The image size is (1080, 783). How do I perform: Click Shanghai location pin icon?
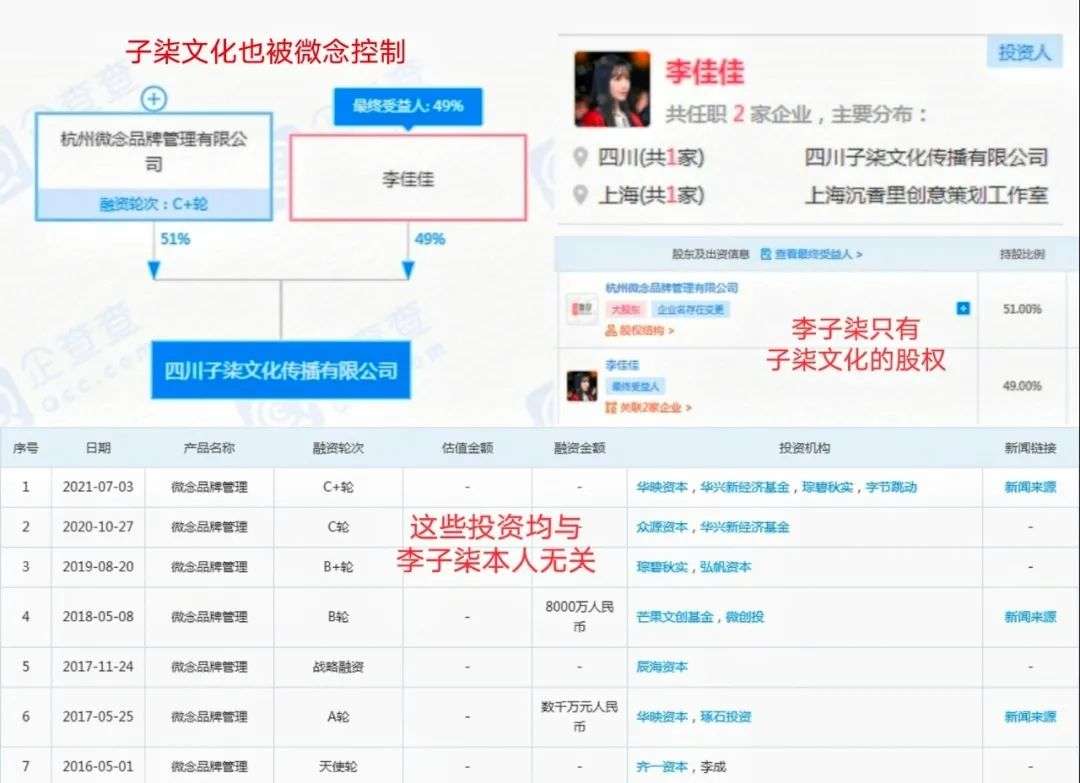(581, 195)
